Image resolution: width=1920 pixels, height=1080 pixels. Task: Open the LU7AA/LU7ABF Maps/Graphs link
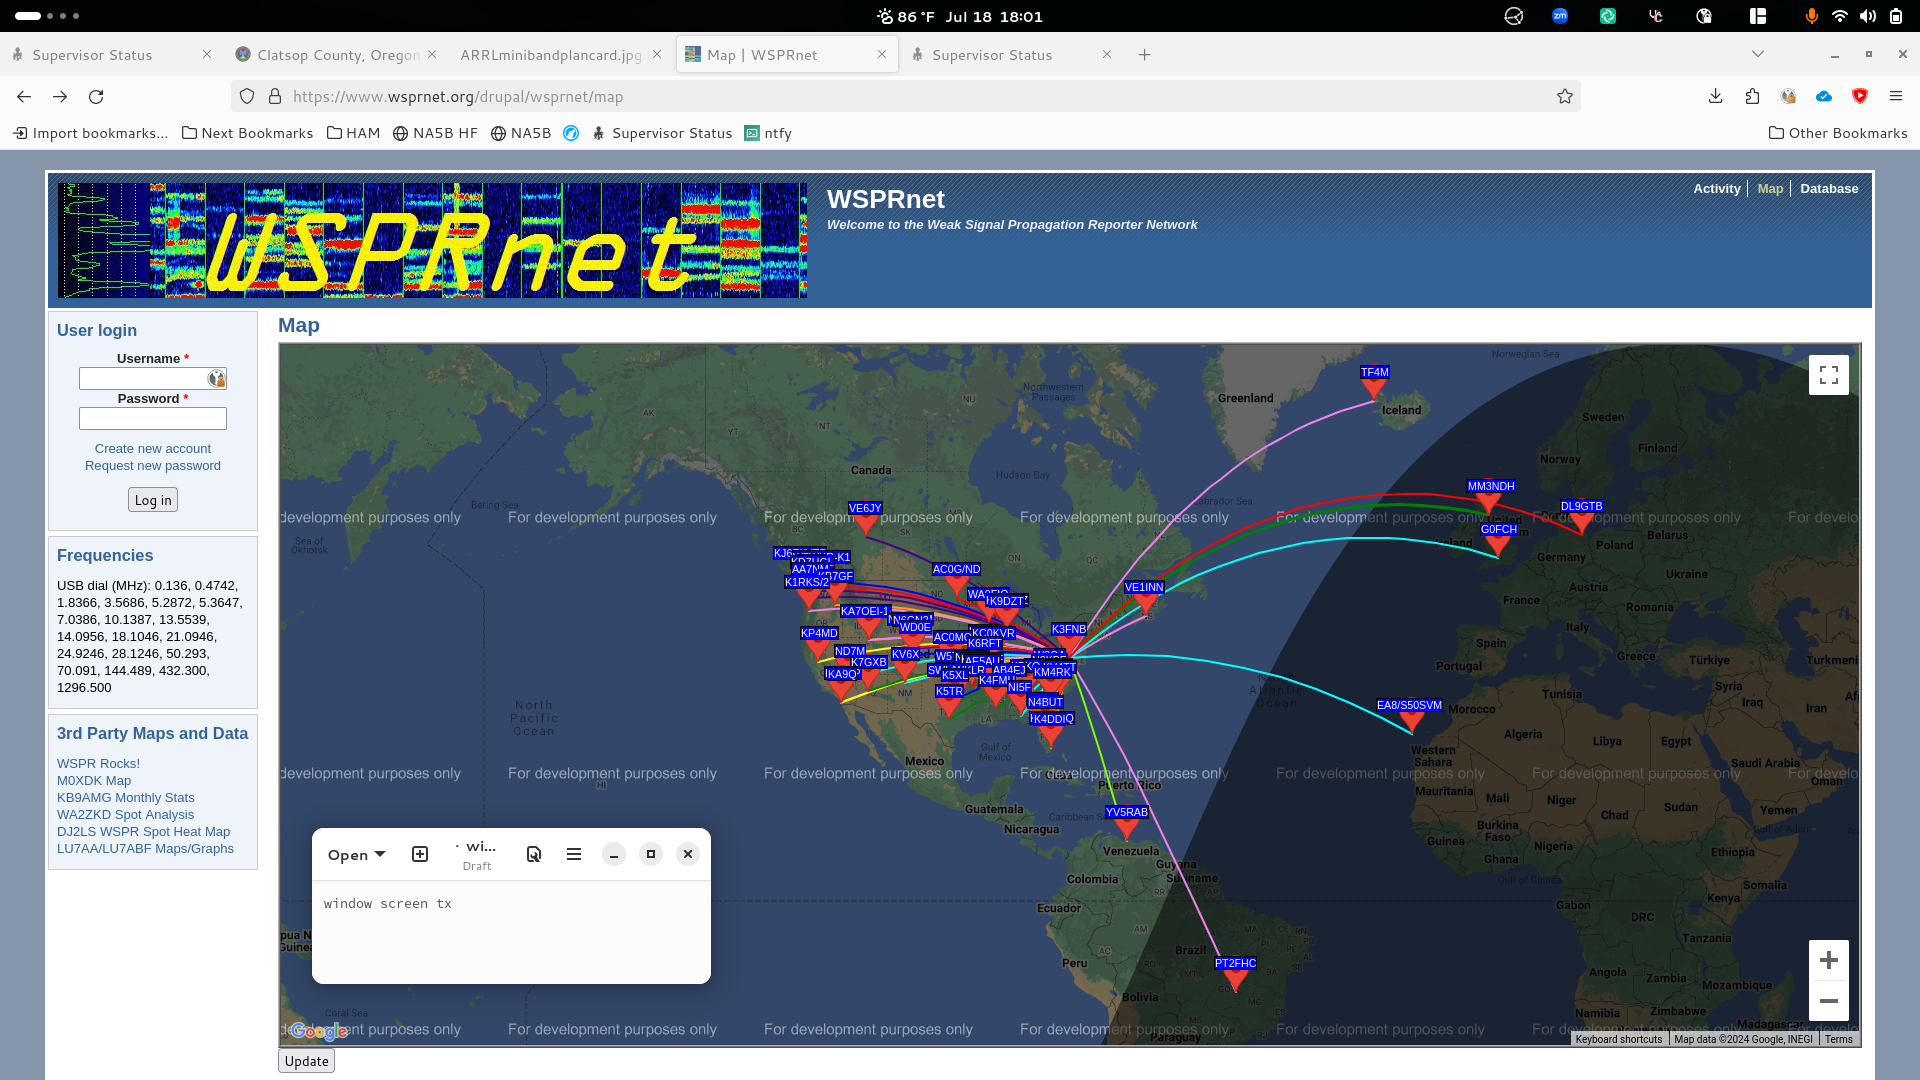[x=145, y=849]
